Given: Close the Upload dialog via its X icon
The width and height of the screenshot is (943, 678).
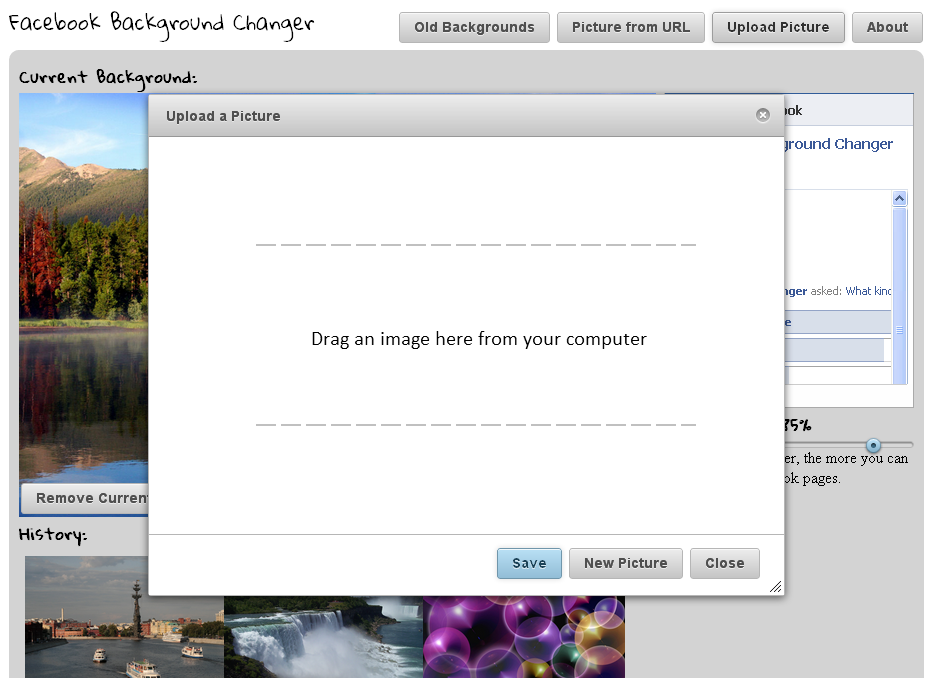Looking at the screenshot, I should pyautogui.click(x=763, y=114).
